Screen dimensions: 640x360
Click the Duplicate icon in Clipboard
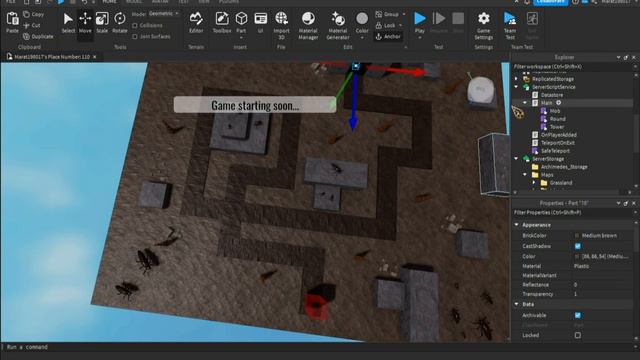click(x=27, y=36)
